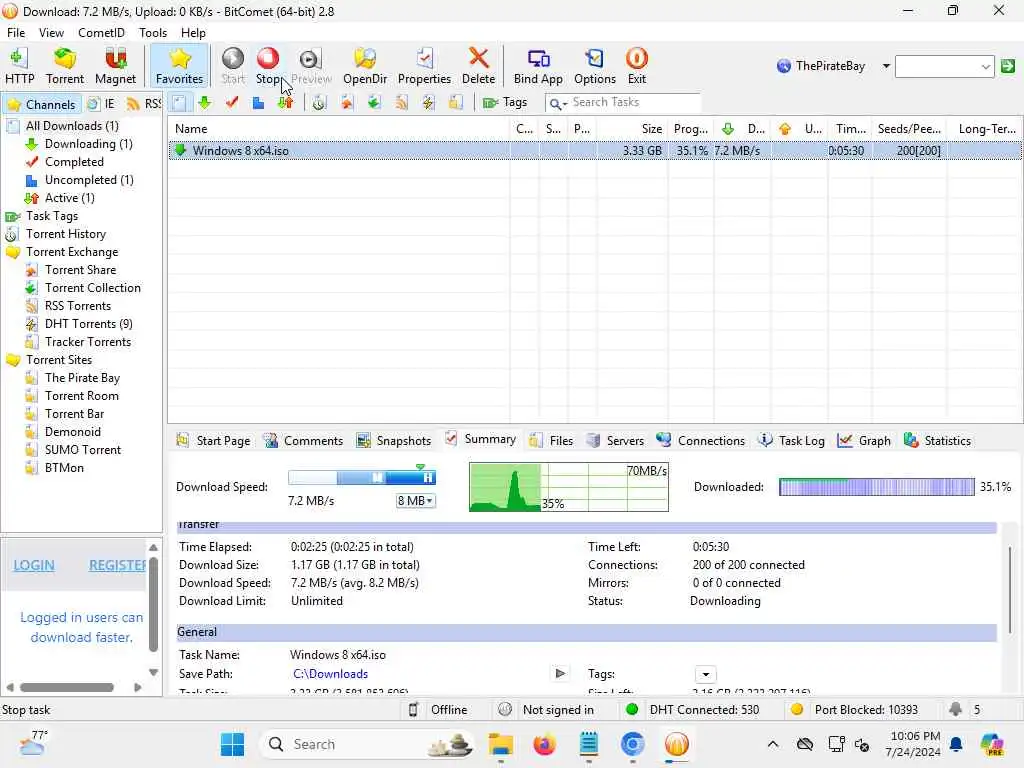The image size is (1024, 768).
Task: Open the Tags toolbar button
Action: pos(504,103)
